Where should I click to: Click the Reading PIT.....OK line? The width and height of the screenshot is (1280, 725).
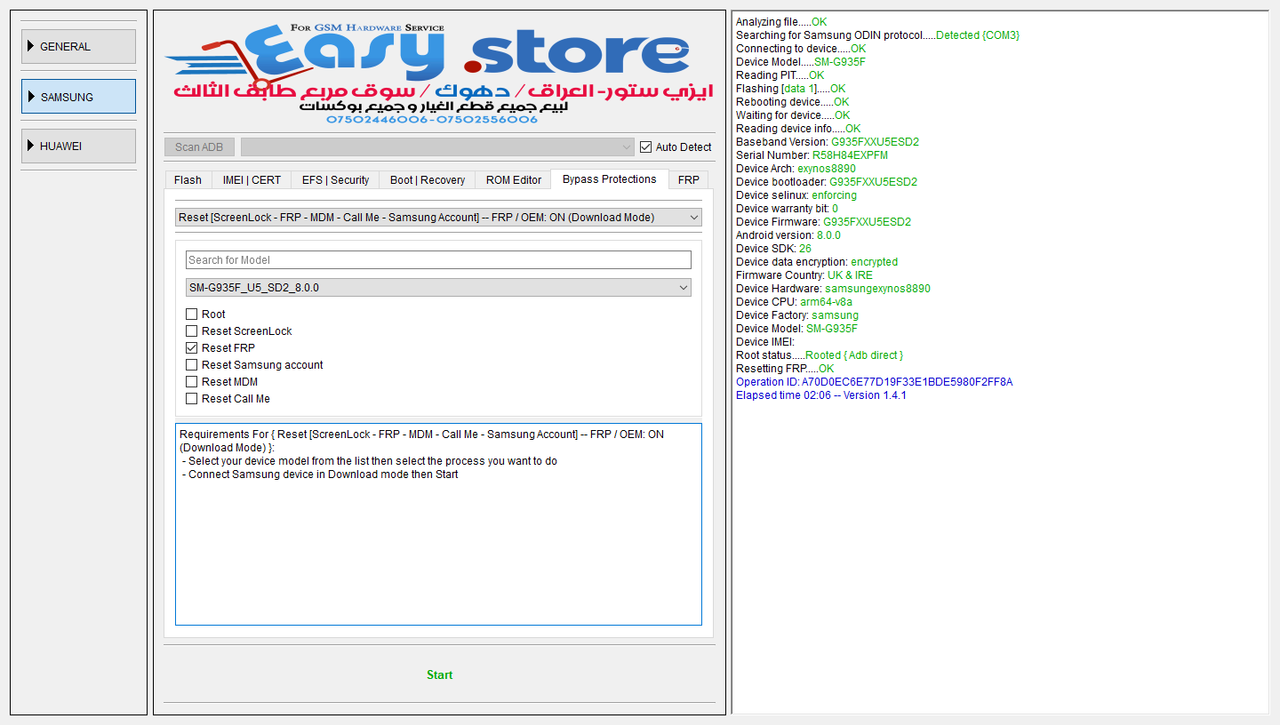pyautogui.click(x=780, y=75)
